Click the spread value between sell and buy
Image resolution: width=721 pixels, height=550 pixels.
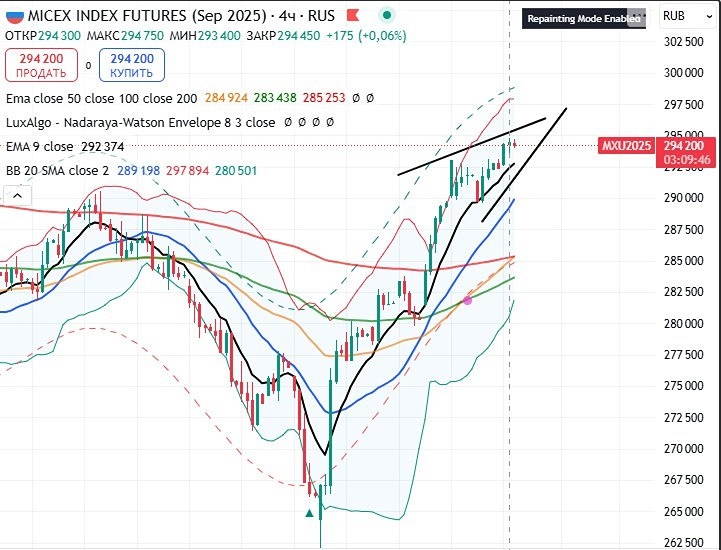tap(87, 66)
